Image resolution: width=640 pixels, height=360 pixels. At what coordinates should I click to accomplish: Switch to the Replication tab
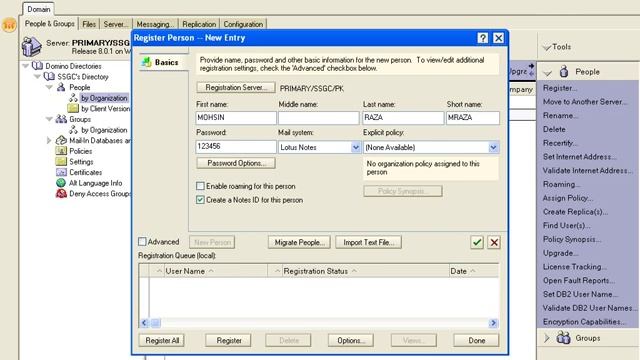coord(199,24)
